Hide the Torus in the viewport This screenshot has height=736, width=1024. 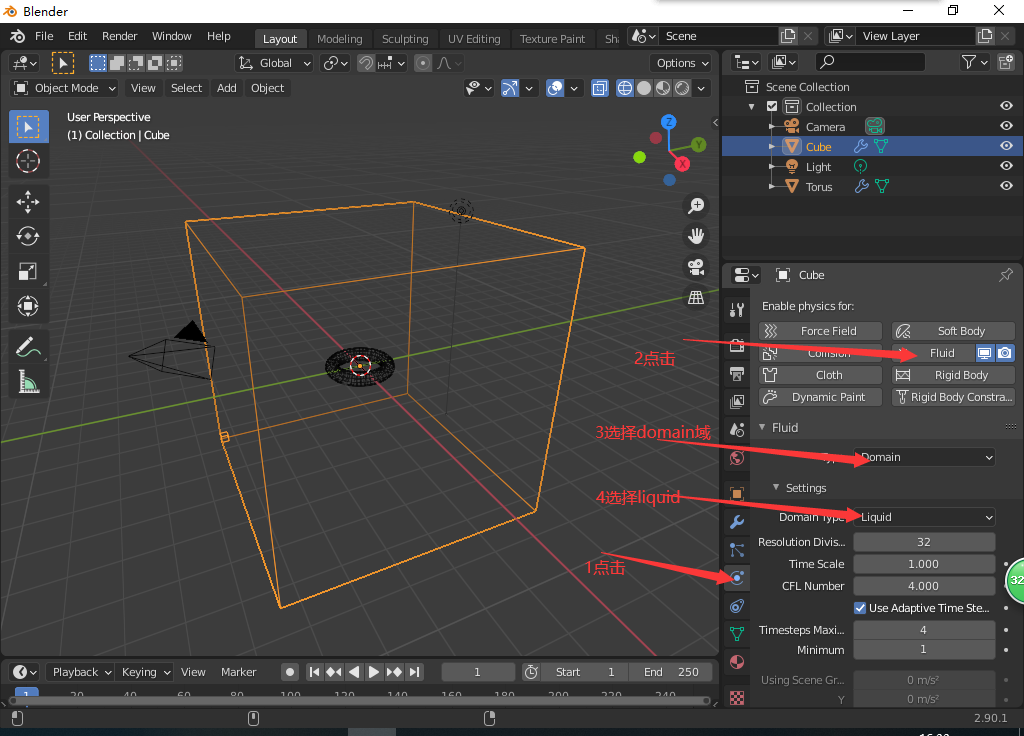(1005, 186)
